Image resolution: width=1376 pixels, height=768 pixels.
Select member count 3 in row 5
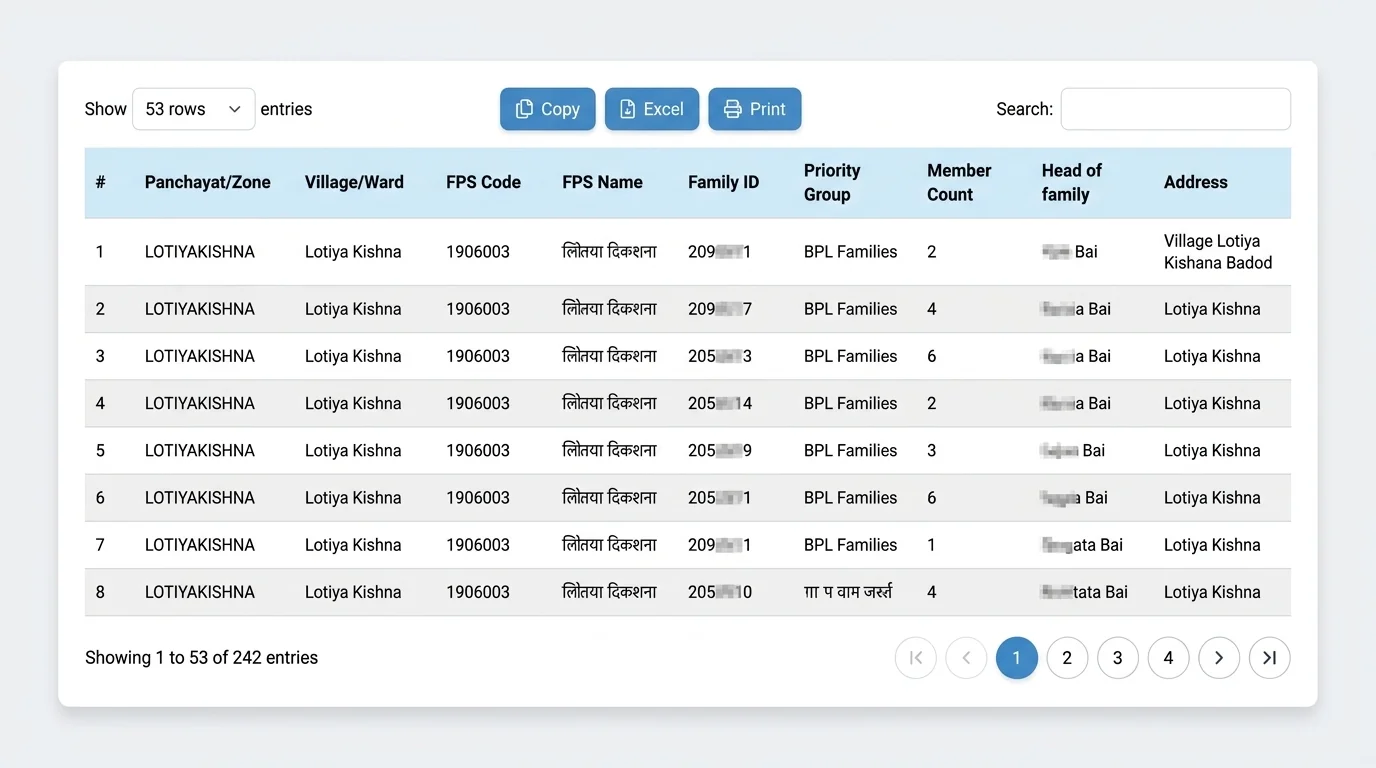pyautogui.click(x=932, y=451)
